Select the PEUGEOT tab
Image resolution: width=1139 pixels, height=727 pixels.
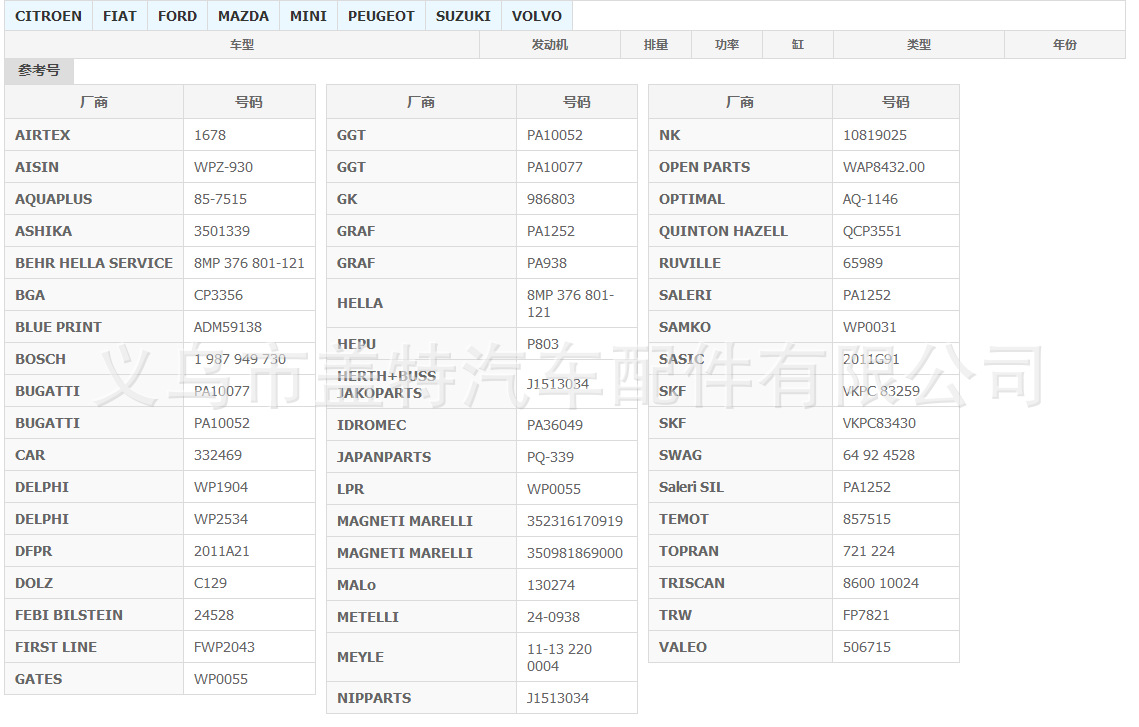381,16
